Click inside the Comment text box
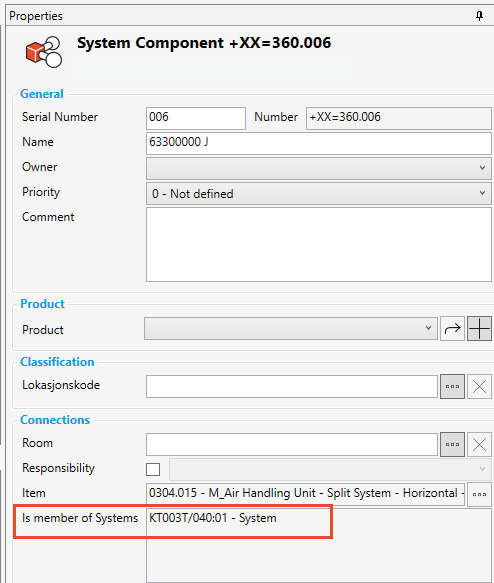 pos(319,244)
